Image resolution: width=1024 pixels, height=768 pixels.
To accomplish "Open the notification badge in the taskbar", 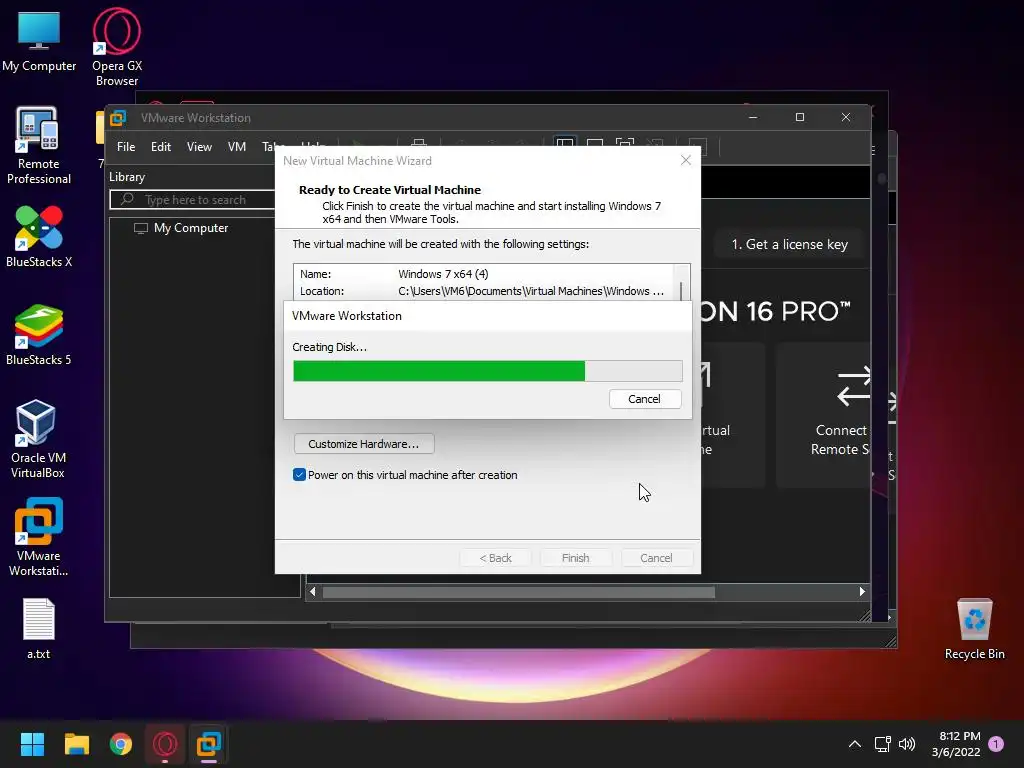I will click(996, 744).
